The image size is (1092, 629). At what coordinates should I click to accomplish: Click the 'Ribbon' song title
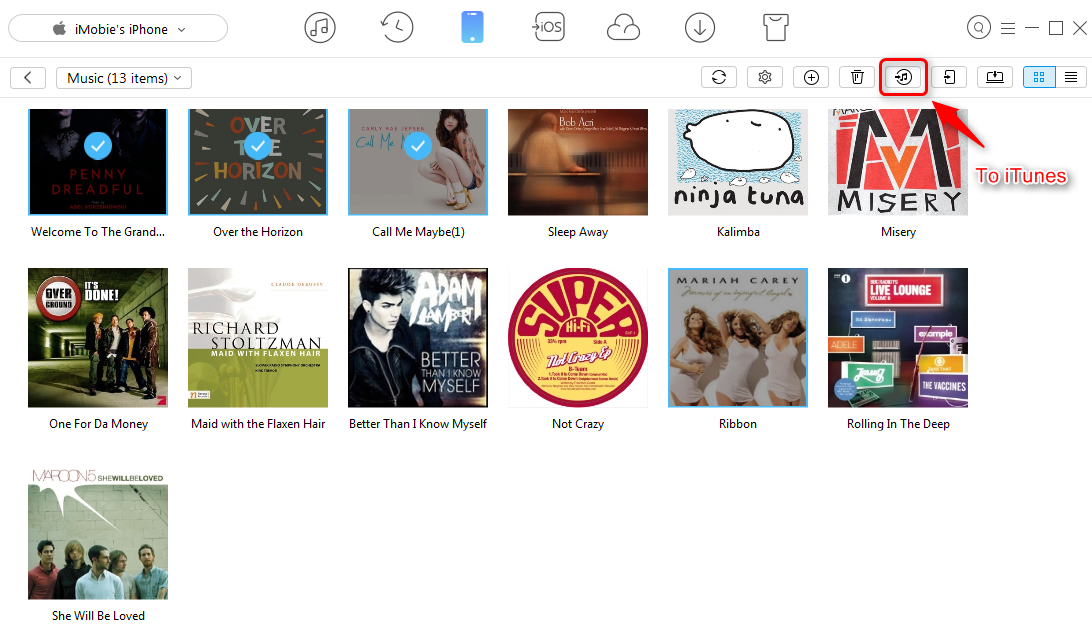pos(738,424)
